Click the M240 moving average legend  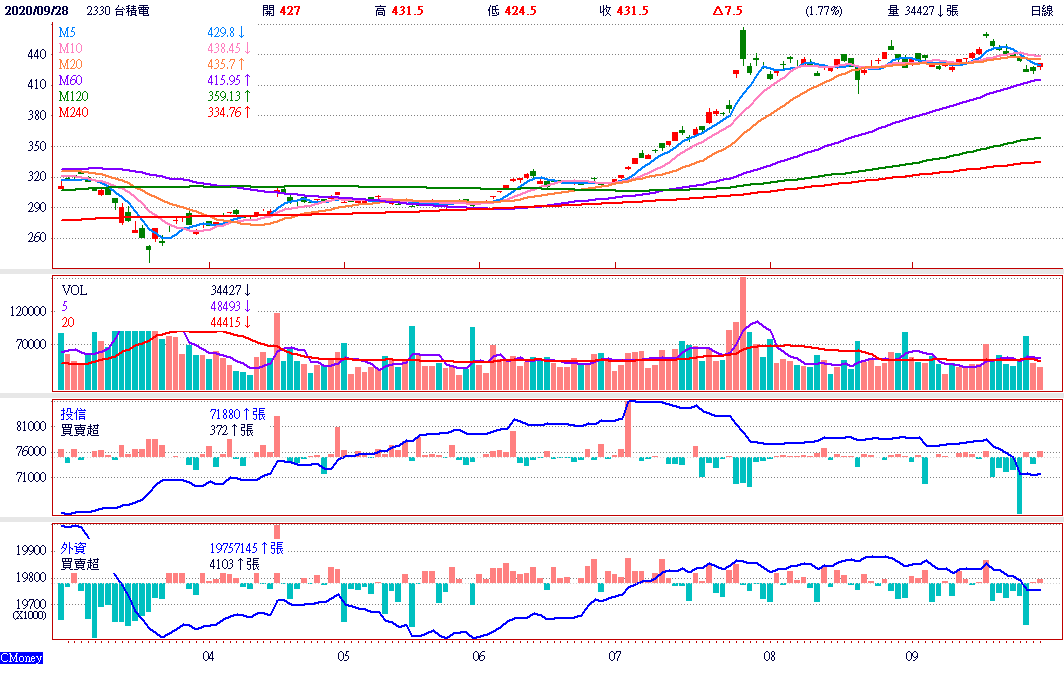tap(72, 112)
